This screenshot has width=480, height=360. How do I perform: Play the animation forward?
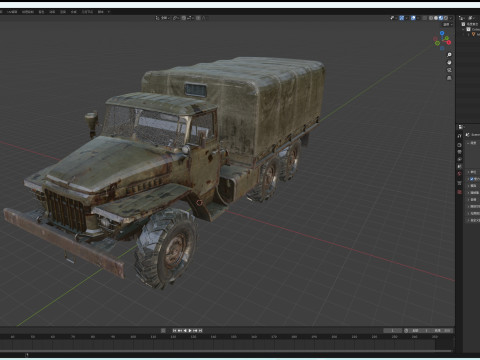point(190,330)
